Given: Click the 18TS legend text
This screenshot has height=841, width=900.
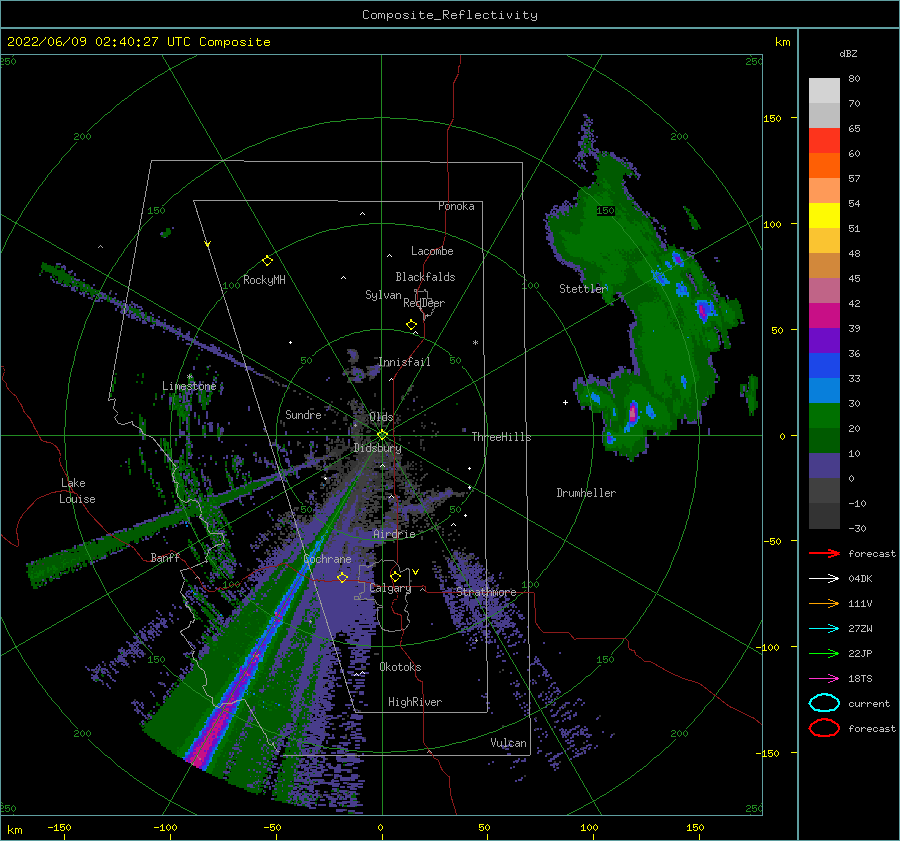Looking at the screenshot, I should pyautogui.click(x=860, y=679).
